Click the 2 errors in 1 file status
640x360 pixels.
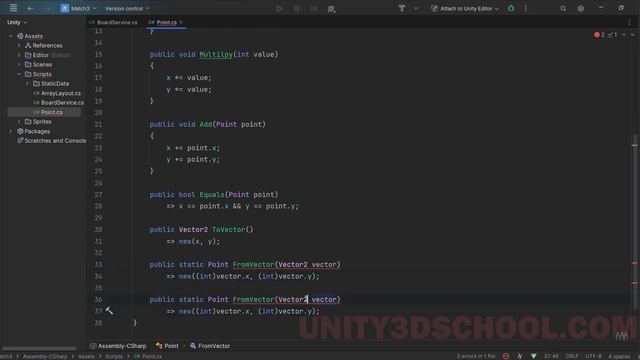click(x=476, y=356)
